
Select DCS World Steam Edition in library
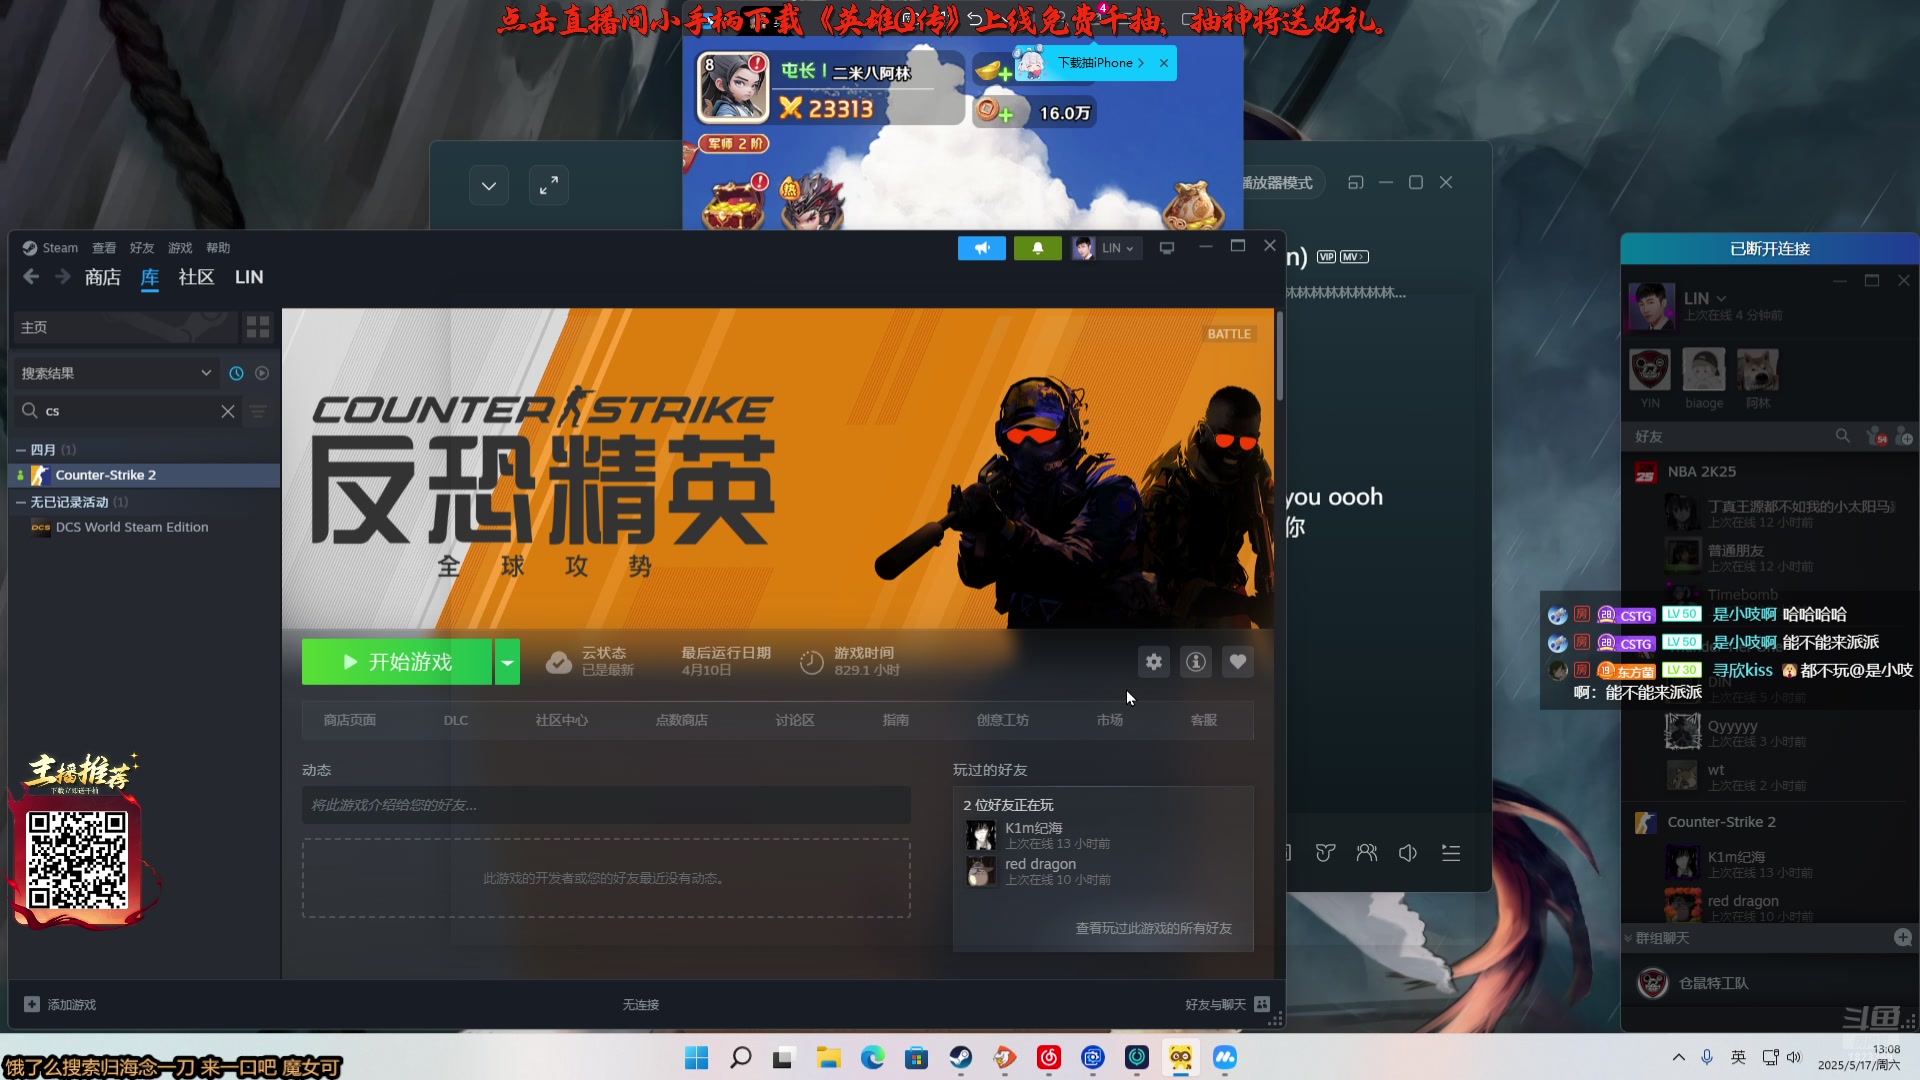(146, 527)
